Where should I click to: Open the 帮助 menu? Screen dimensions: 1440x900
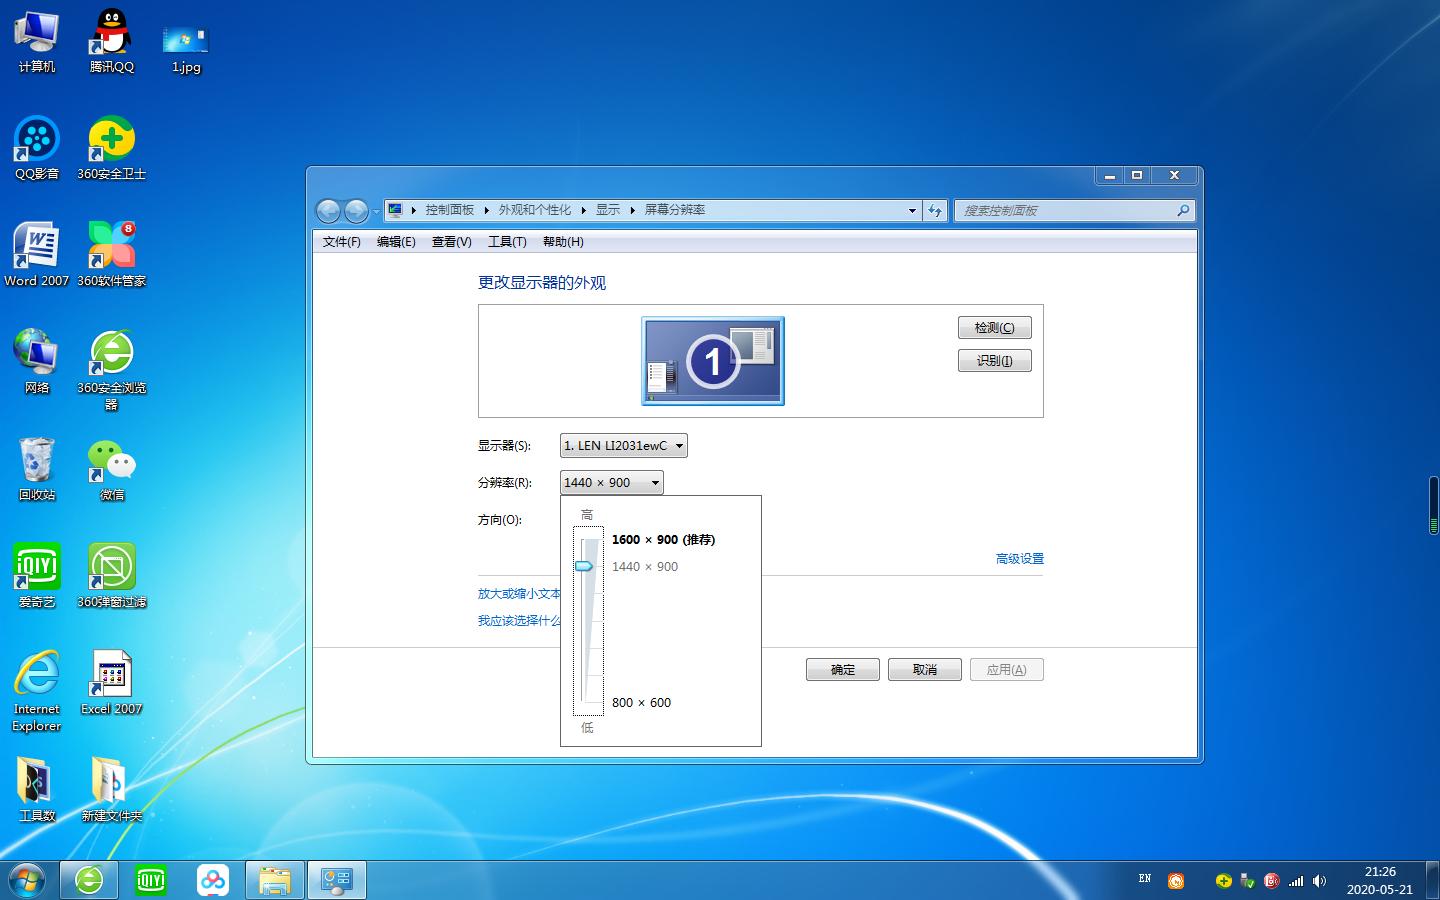562,241
